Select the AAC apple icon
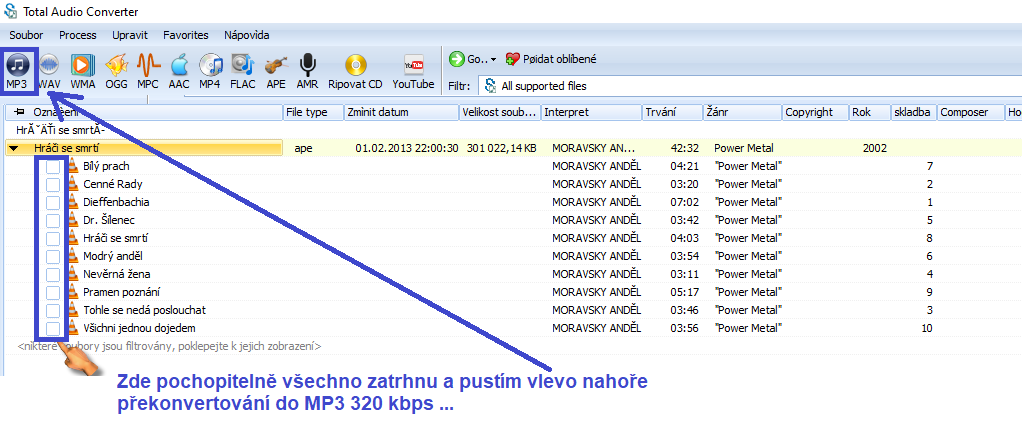The width and height of the screenshot is (1022, 432). [x=179, y=70]
